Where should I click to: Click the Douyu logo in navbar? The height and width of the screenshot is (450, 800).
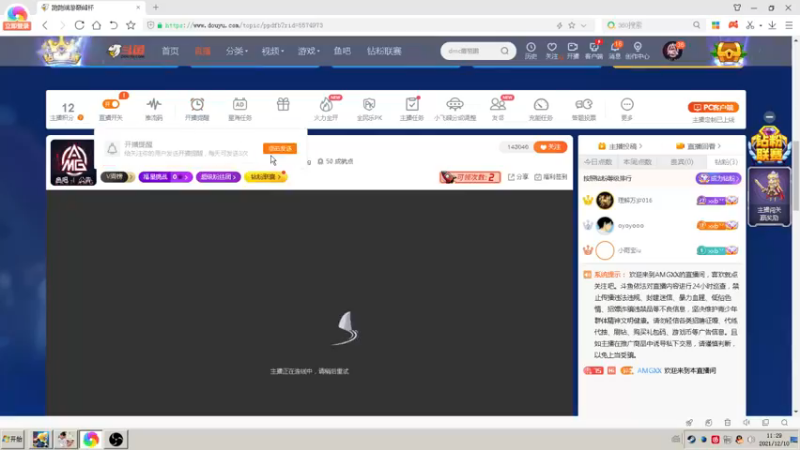point(127,51)
